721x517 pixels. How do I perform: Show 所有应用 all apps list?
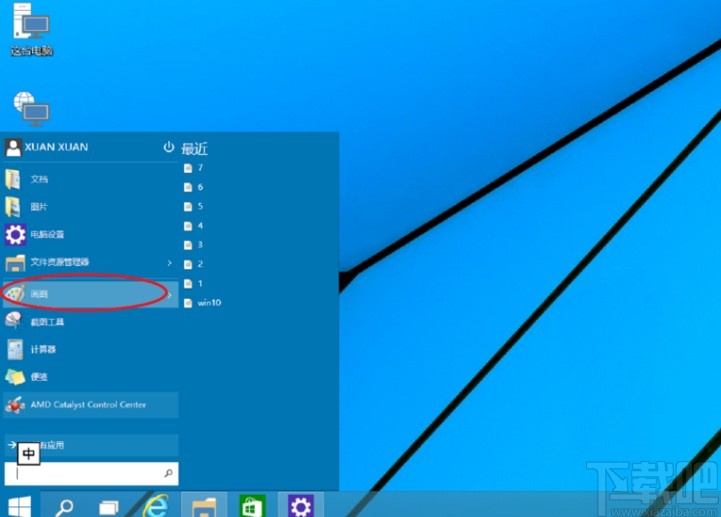pyautogui.click(x=91, y=445)
